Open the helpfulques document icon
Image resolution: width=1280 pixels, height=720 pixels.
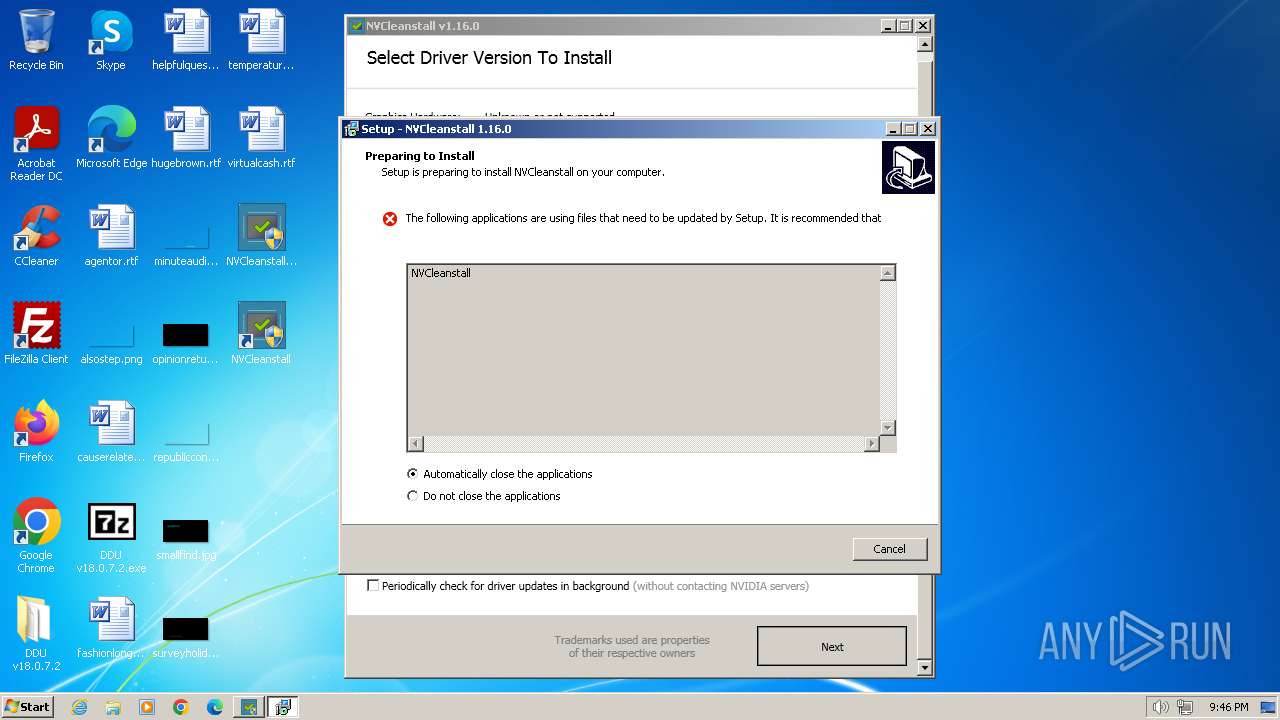tap(186, 40)
